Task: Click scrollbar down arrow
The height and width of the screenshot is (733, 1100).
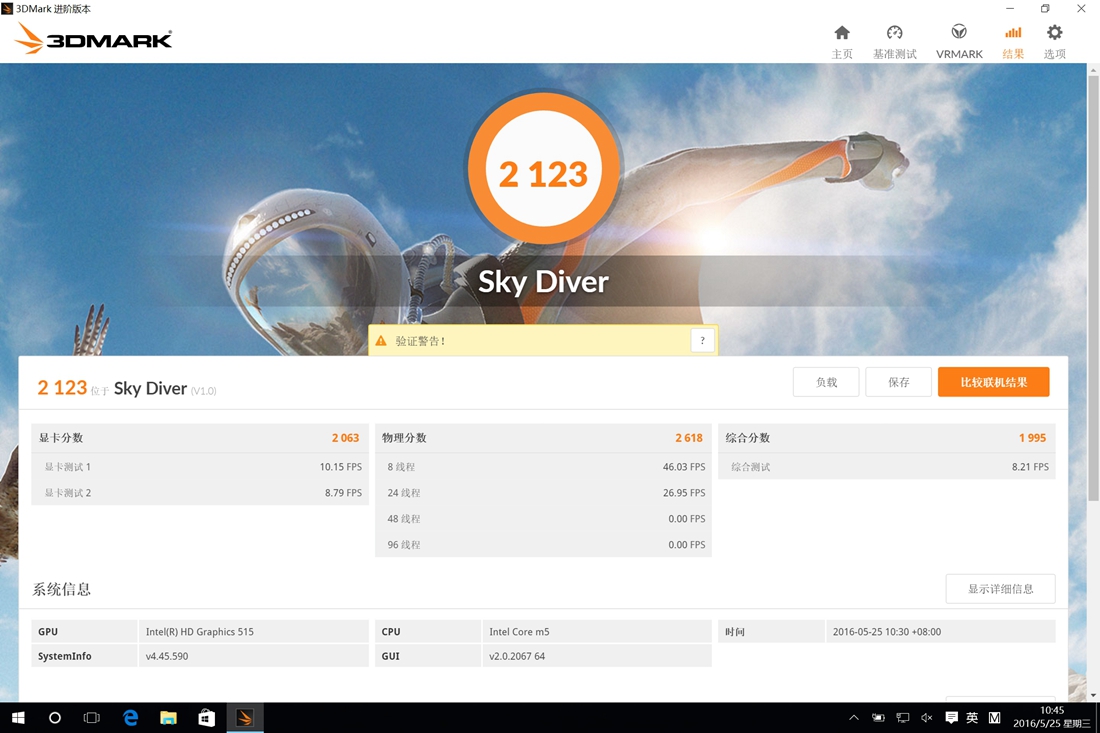Action: coord(1093,695)
